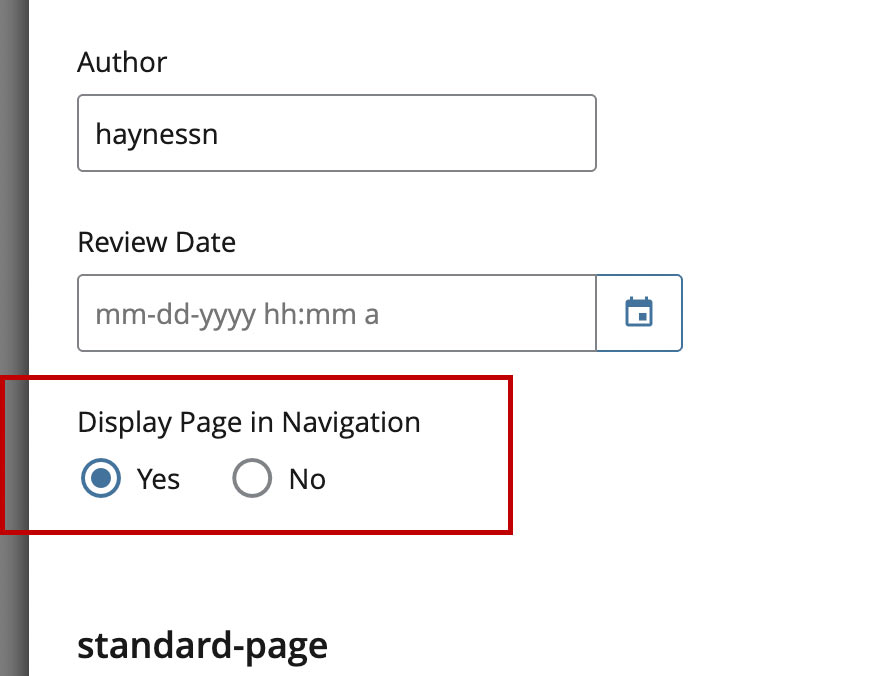Select Yes for Display Page in Navigation
This screenshot has width=896, height=676.
100,478
